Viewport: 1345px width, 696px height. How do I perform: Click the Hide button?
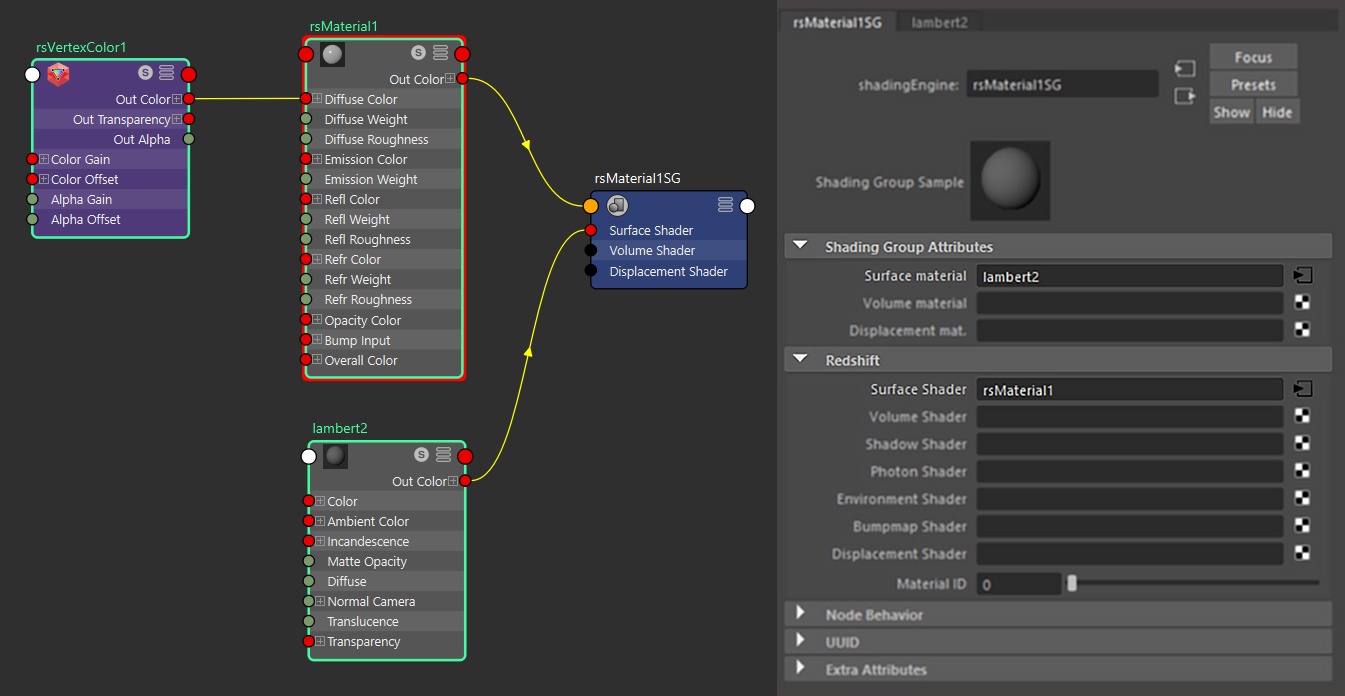coord(1277,112)
